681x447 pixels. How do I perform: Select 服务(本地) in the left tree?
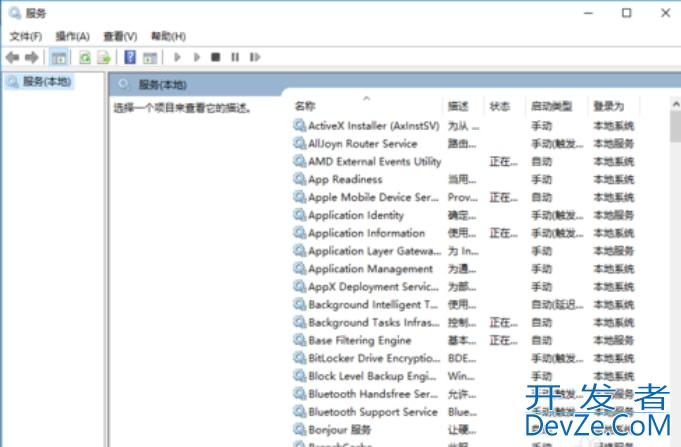point(40,81)
